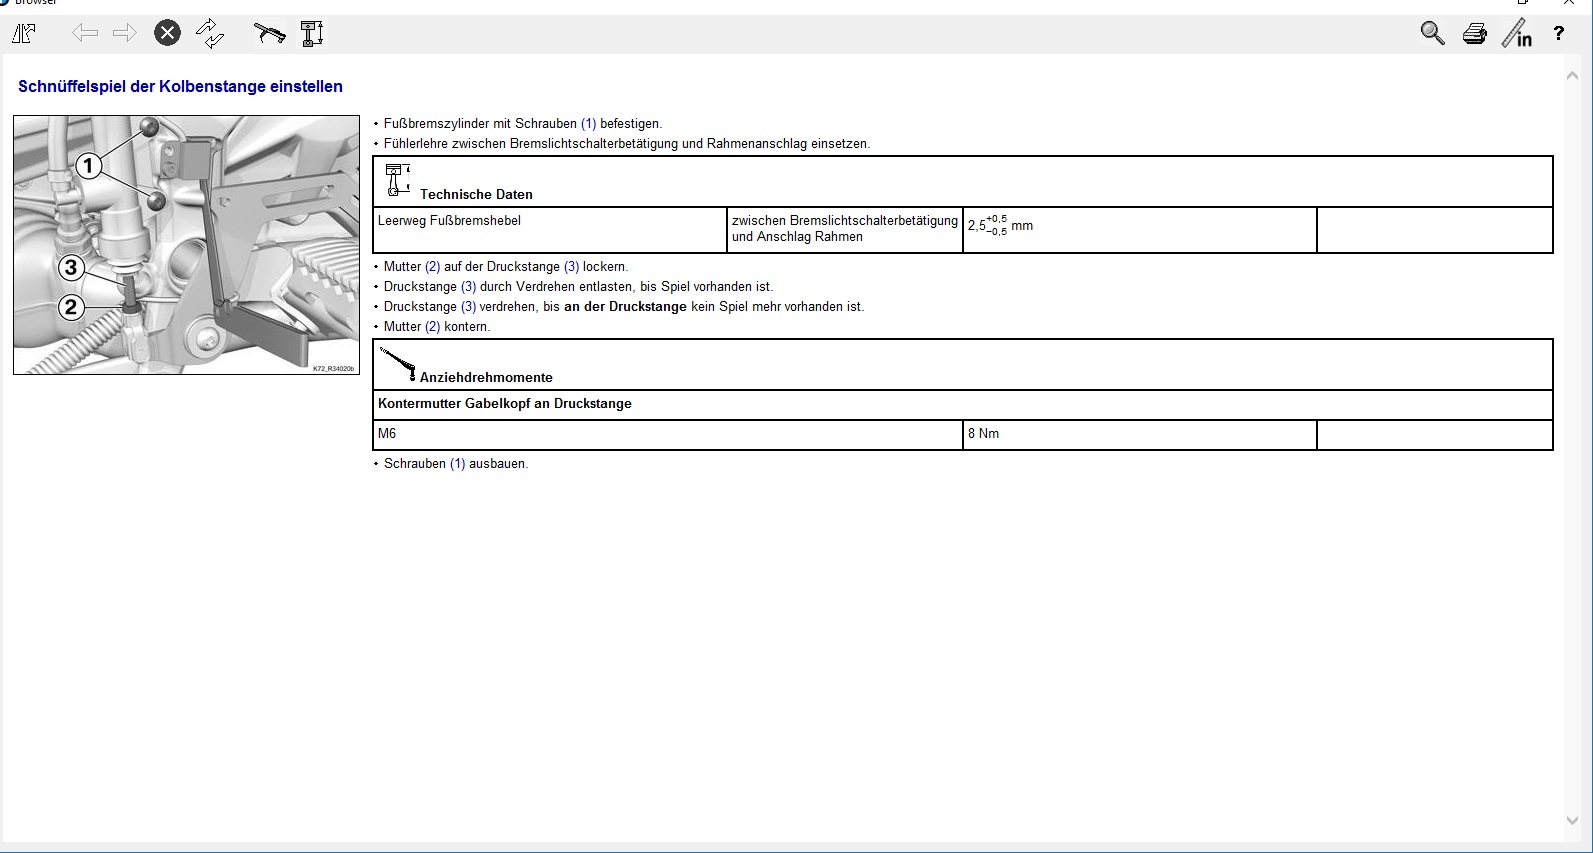Switch units with the ruler 'in' icon
The image size is (1593, 853).
point(1517,34)
